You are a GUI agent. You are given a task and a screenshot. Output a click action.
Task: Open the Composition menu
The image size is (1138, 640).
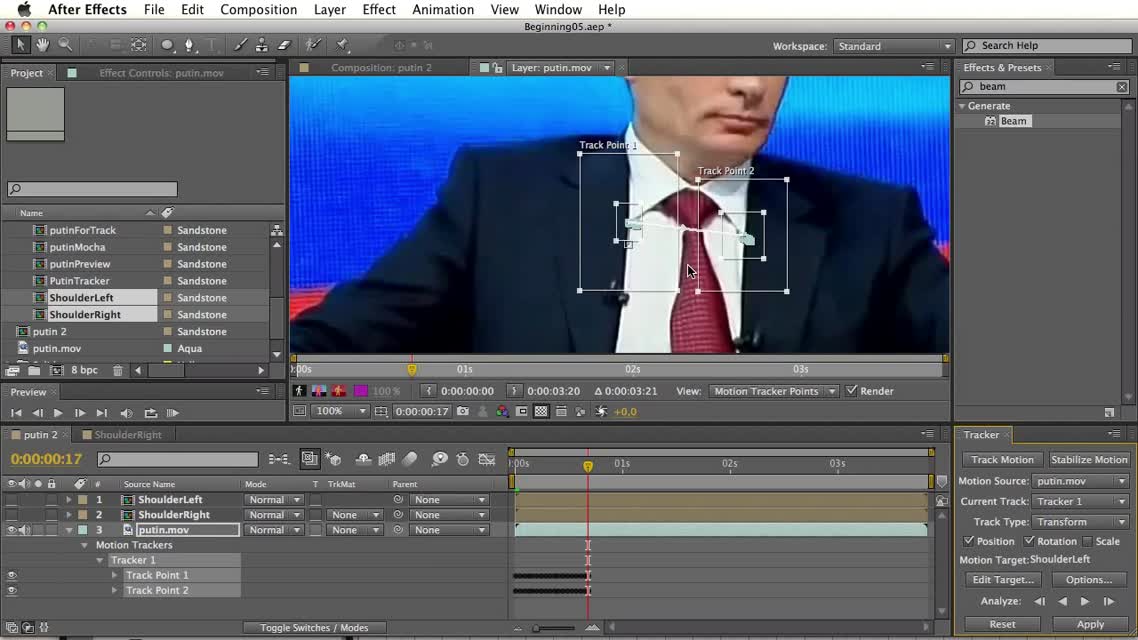point(258,9)
